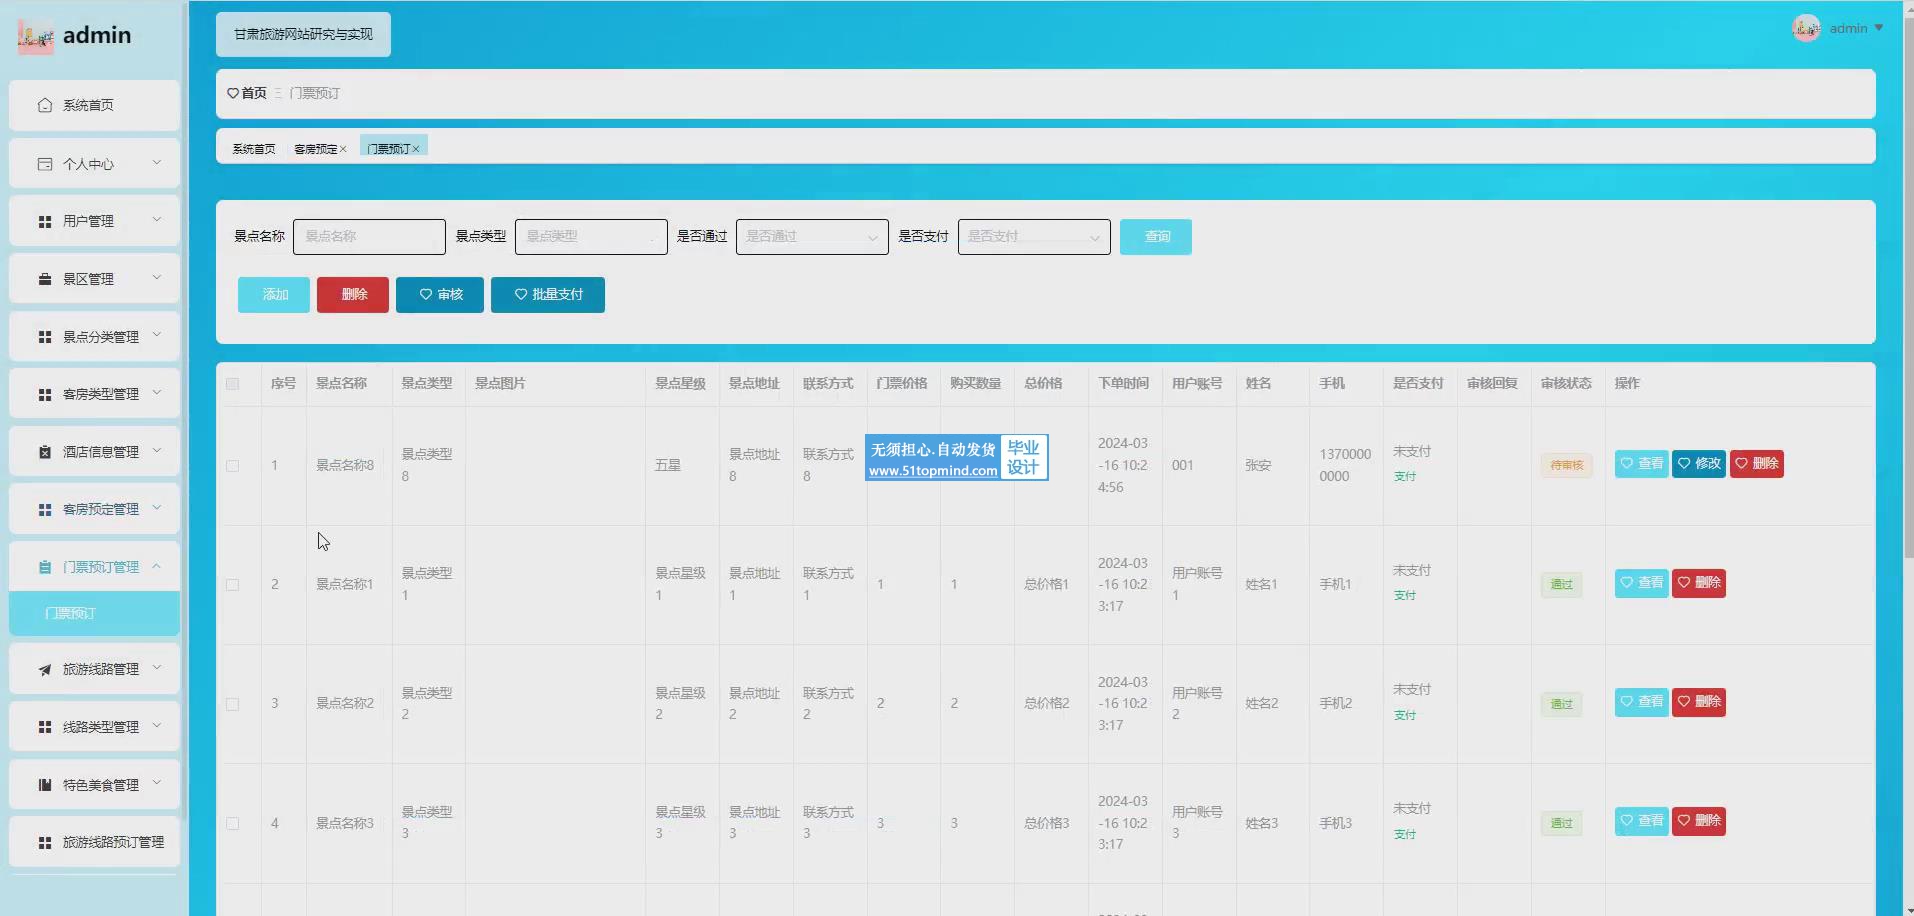This screenshot has width=1914, height=916.
Task: Click the 酒店信息管理 icon
Action: click(45, 452)
